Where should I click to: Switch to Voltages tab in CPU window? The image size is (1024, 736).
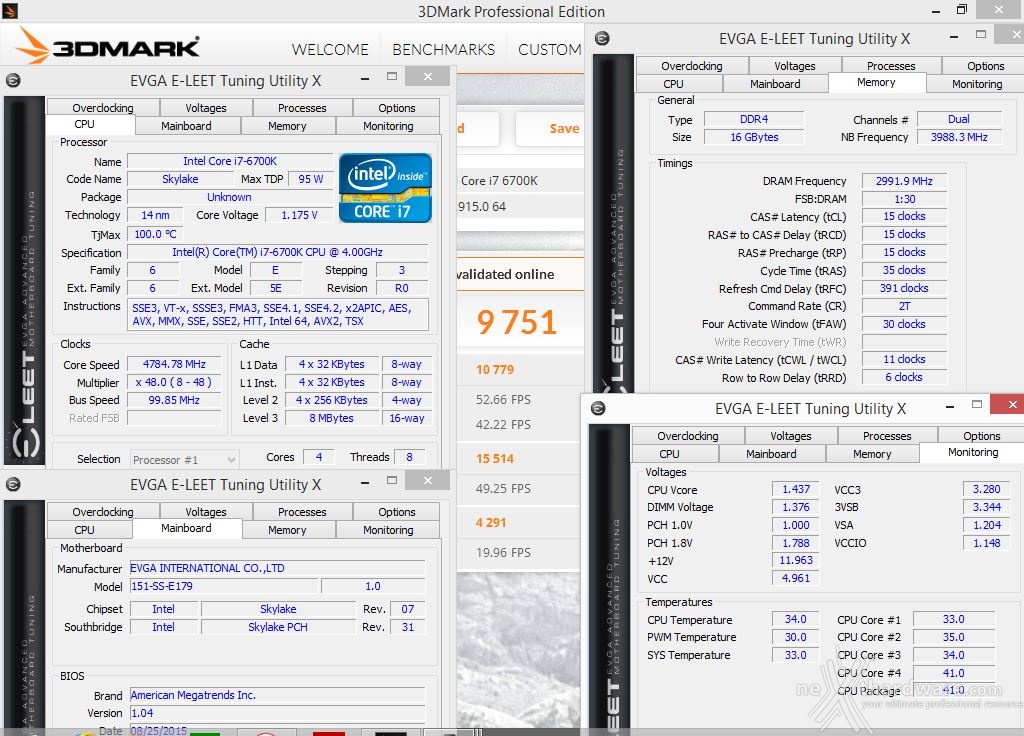pyautogui.click(x=206, y=108)
